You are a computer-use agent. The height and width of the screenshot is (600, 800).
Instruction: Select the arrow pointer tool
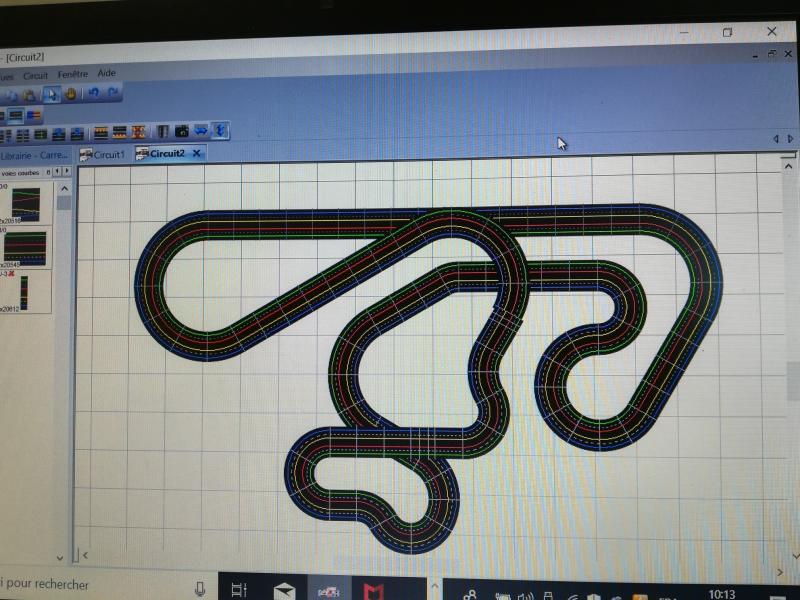click(x=53, y=94)
